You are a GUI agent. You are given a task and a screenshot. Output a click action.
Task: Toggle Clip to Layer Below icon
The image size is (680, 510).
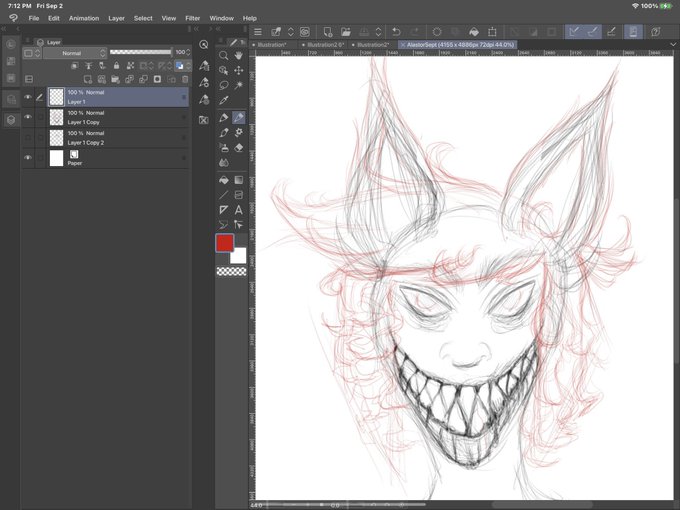pyautogui.click(x=75, y=66)
